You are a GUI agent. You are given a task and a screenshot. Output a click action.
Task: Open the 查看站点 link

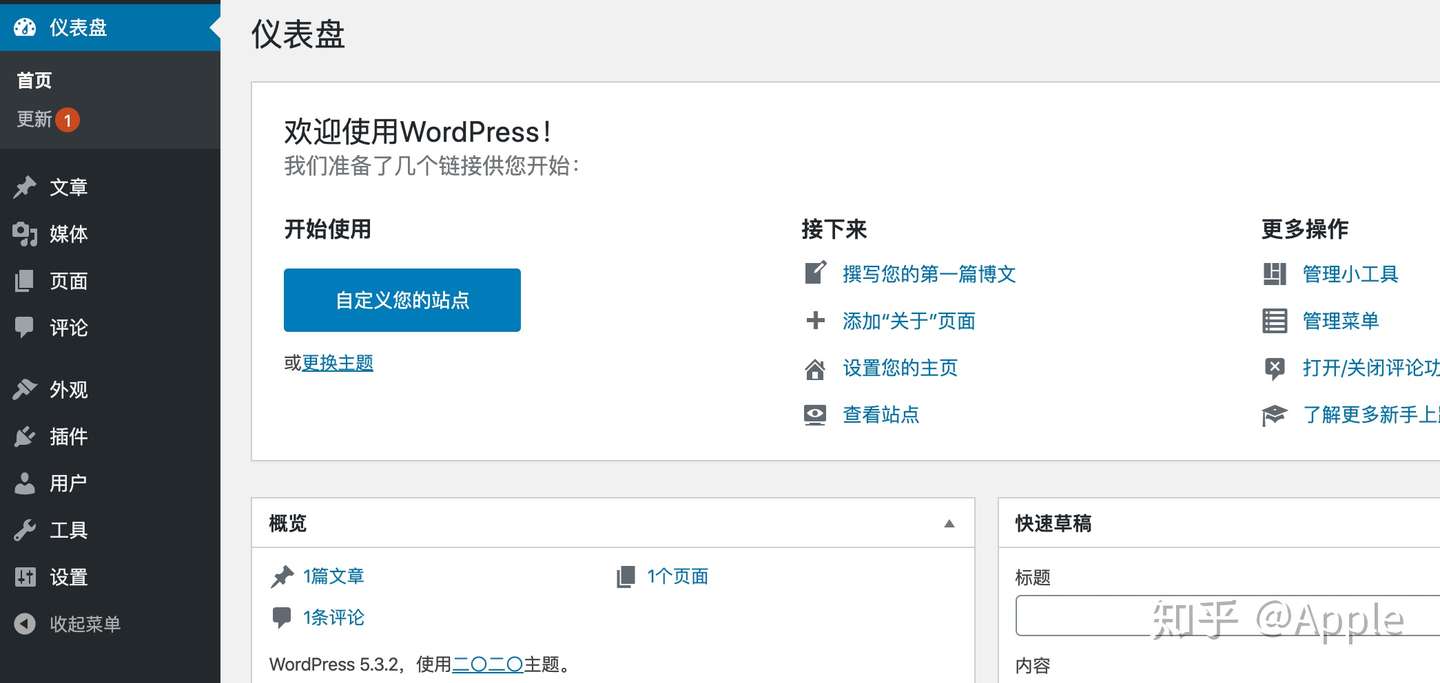tap(881, 415)
